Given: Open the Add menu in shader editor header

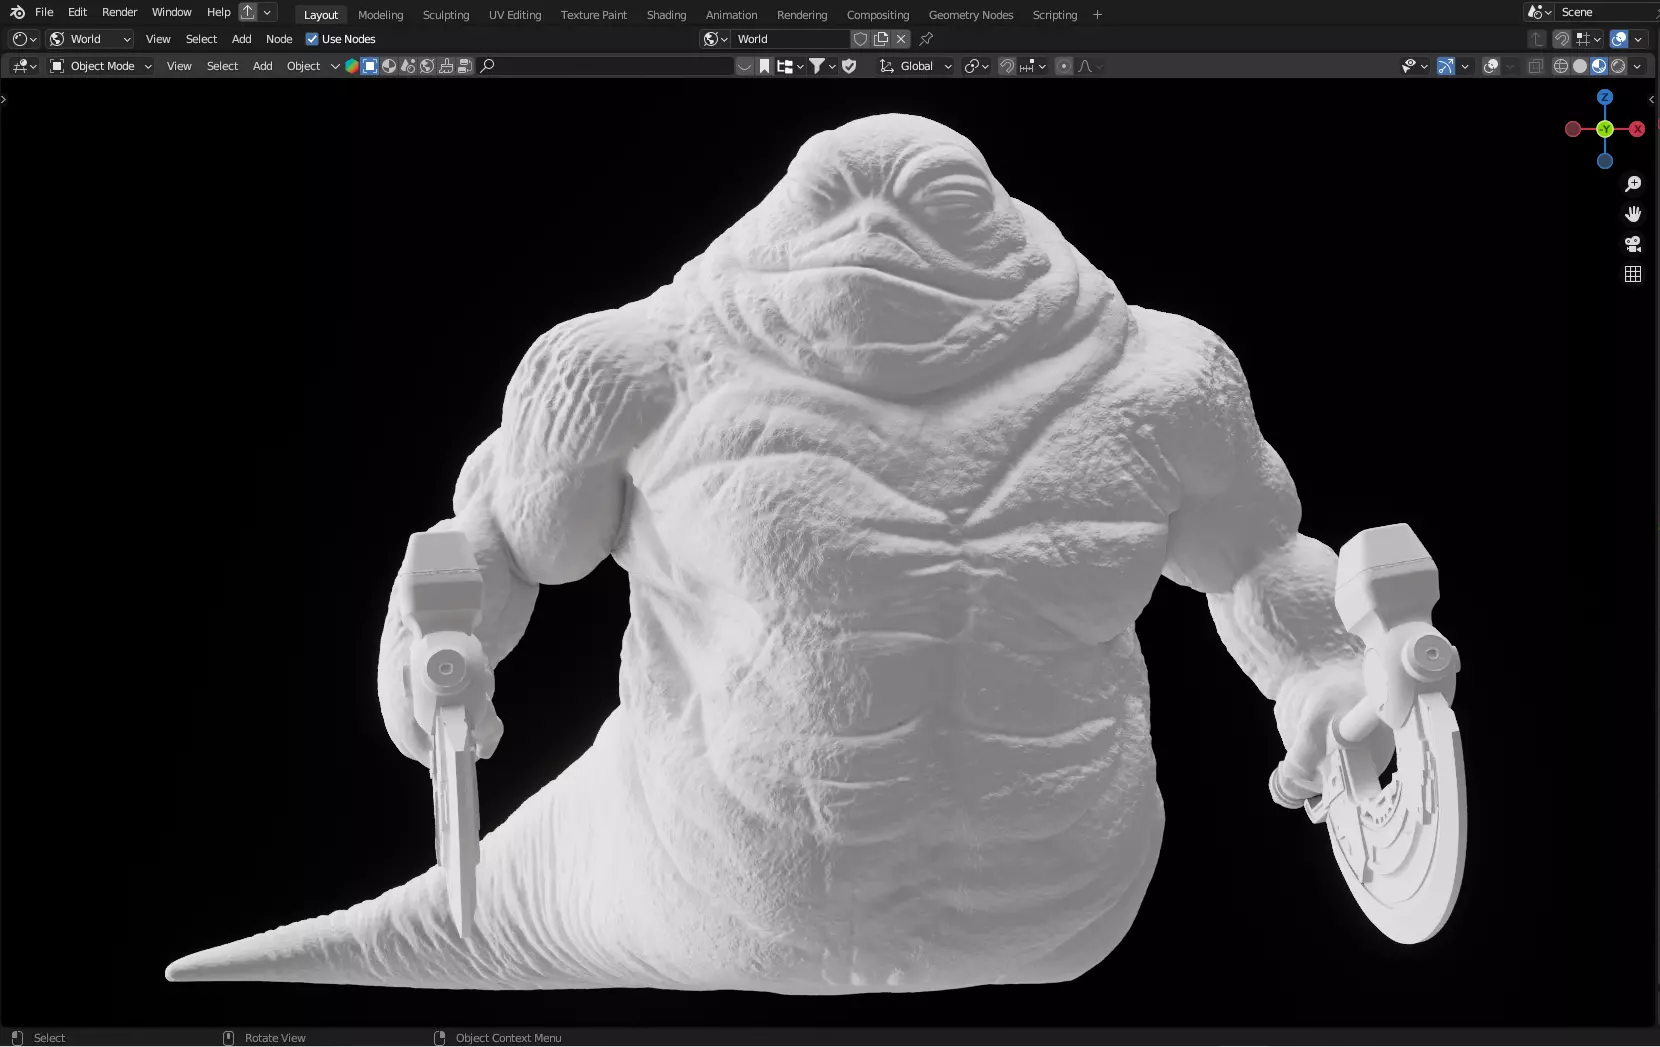Looking at the screenshot, I should tap(241, 39).
